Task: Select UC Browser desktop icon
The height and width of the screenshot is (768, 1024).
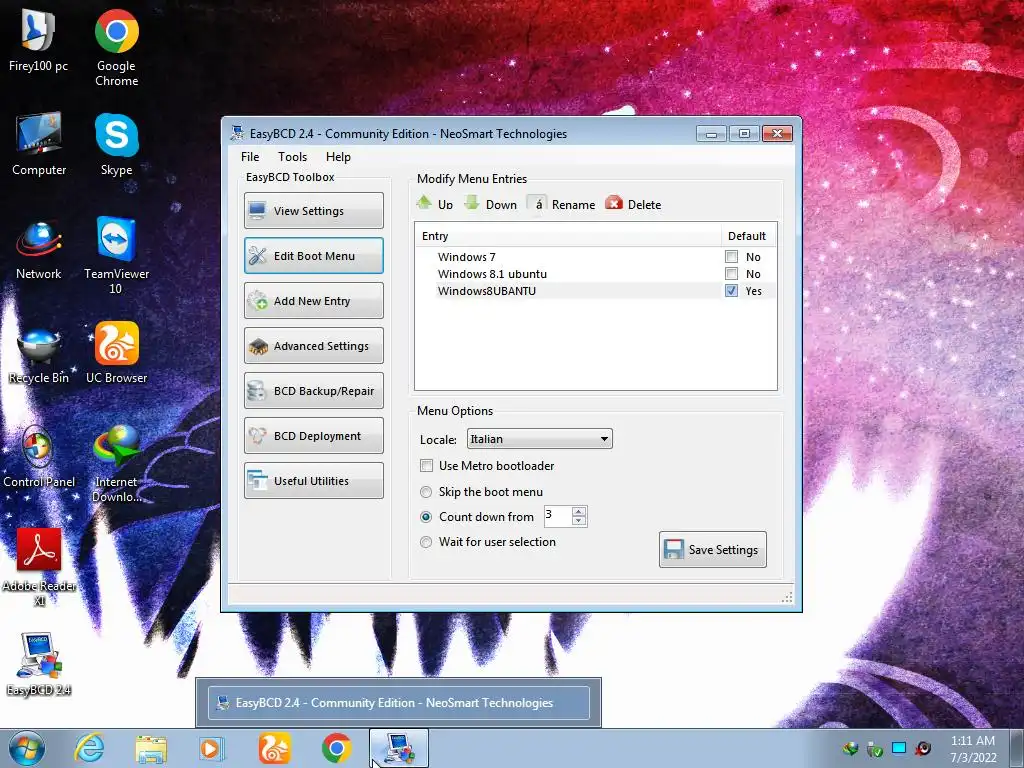Action: coord(116,353)
